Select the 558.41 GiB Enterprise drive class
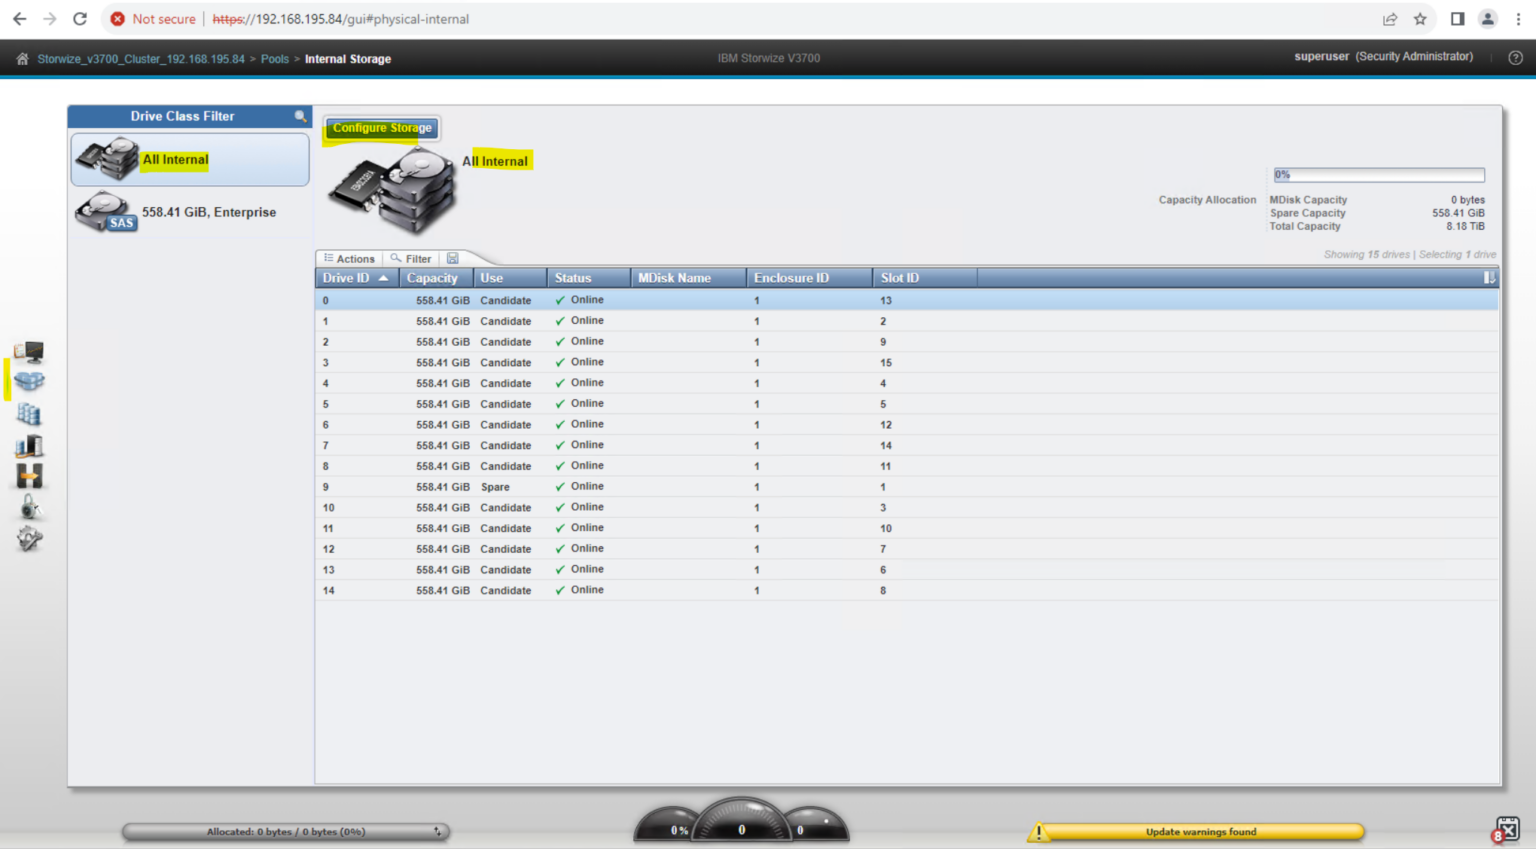The height and width of the screenshot is (849, 1536). pyautogui.click(x=189, y=212)
